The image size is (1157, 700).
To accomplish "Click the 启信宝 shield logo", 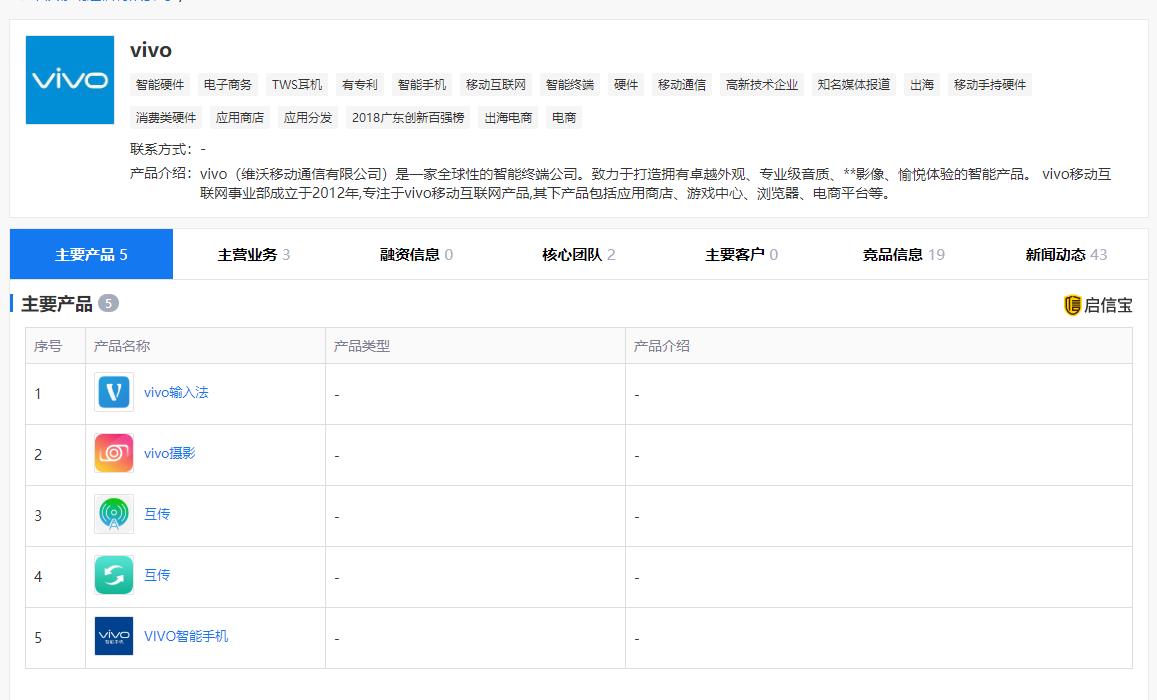I will 1072,306.
